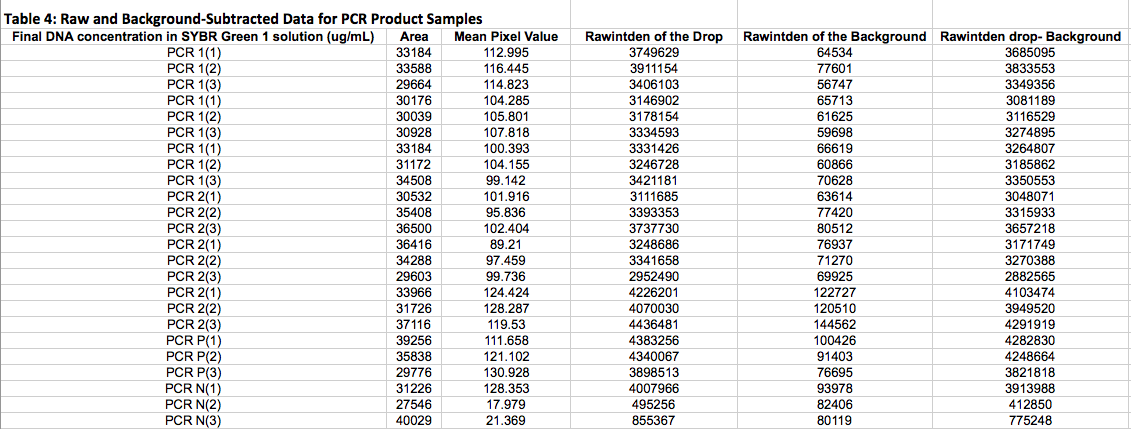Click the Rawintden of the Drop header
This screenshot has width=1131, height=429.
pos(654,37)
